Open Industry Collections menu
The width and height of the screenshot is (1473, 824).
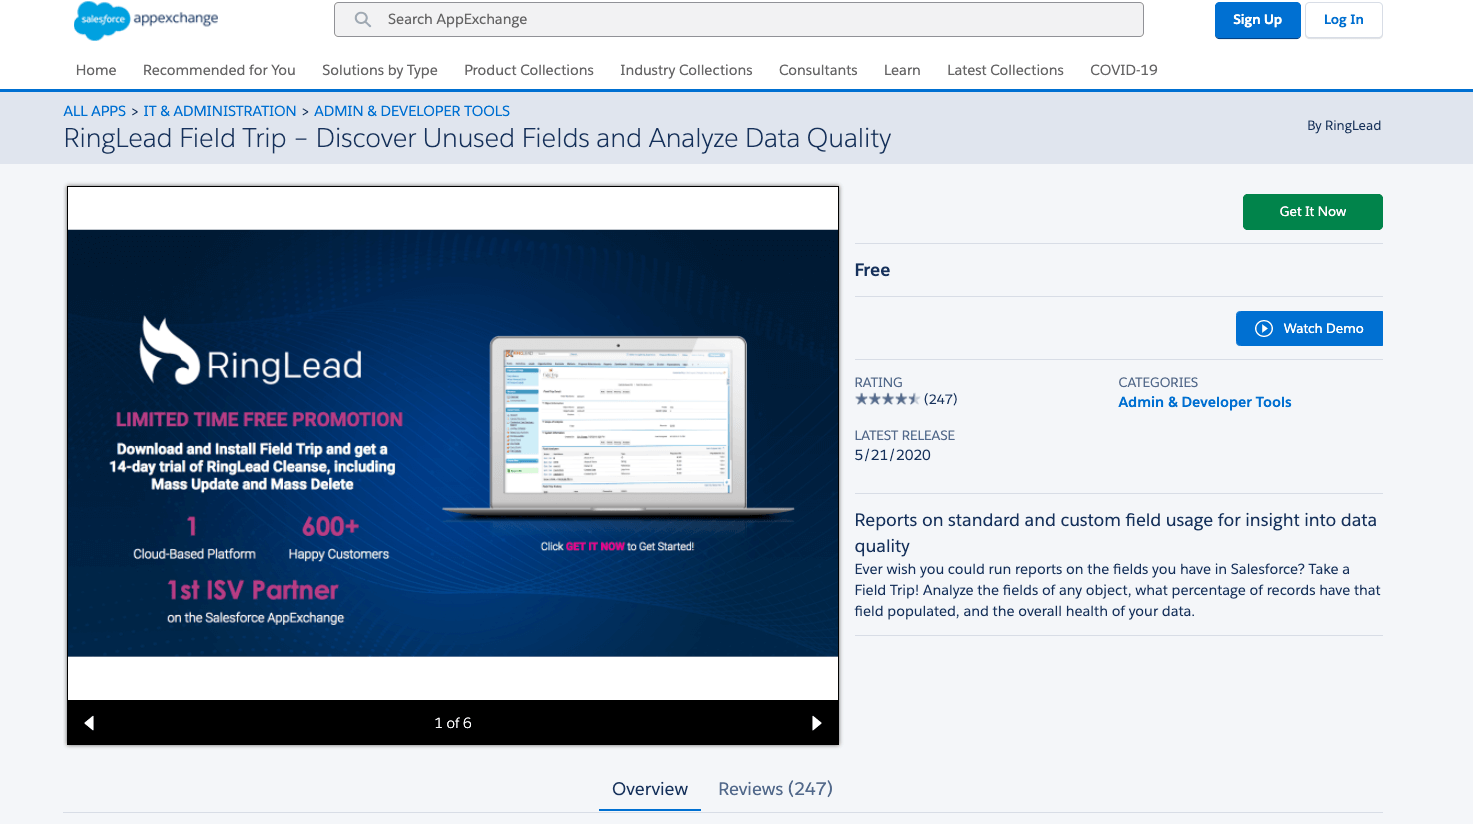(686, 70)
